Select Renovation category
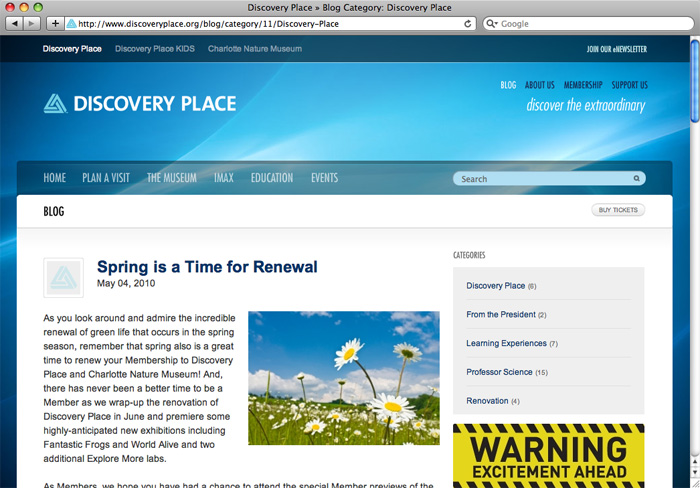This screenshot has width=700, height=488. [x=487, y=401]
